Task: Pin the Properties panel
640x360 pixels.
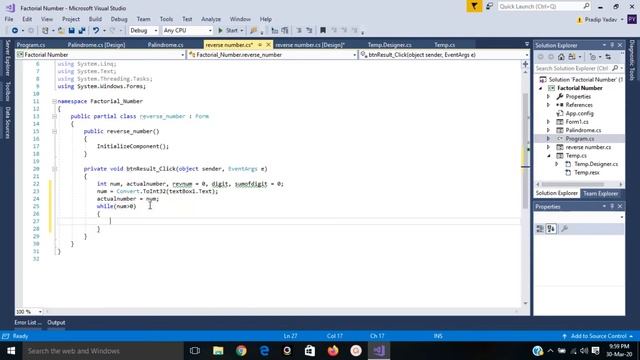Action: [x=612, y=207]
